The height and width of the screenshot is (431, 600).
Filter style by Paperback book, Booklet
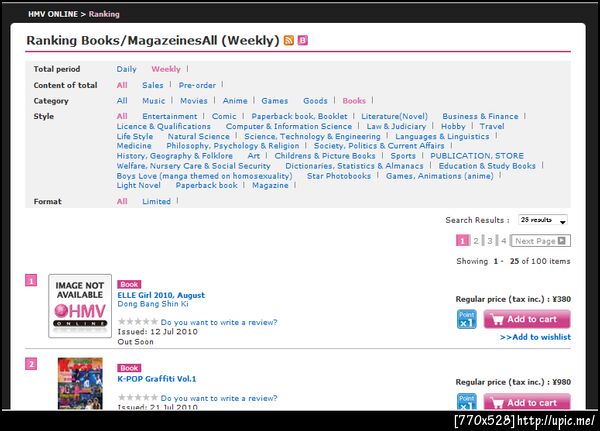click(300, 116)
